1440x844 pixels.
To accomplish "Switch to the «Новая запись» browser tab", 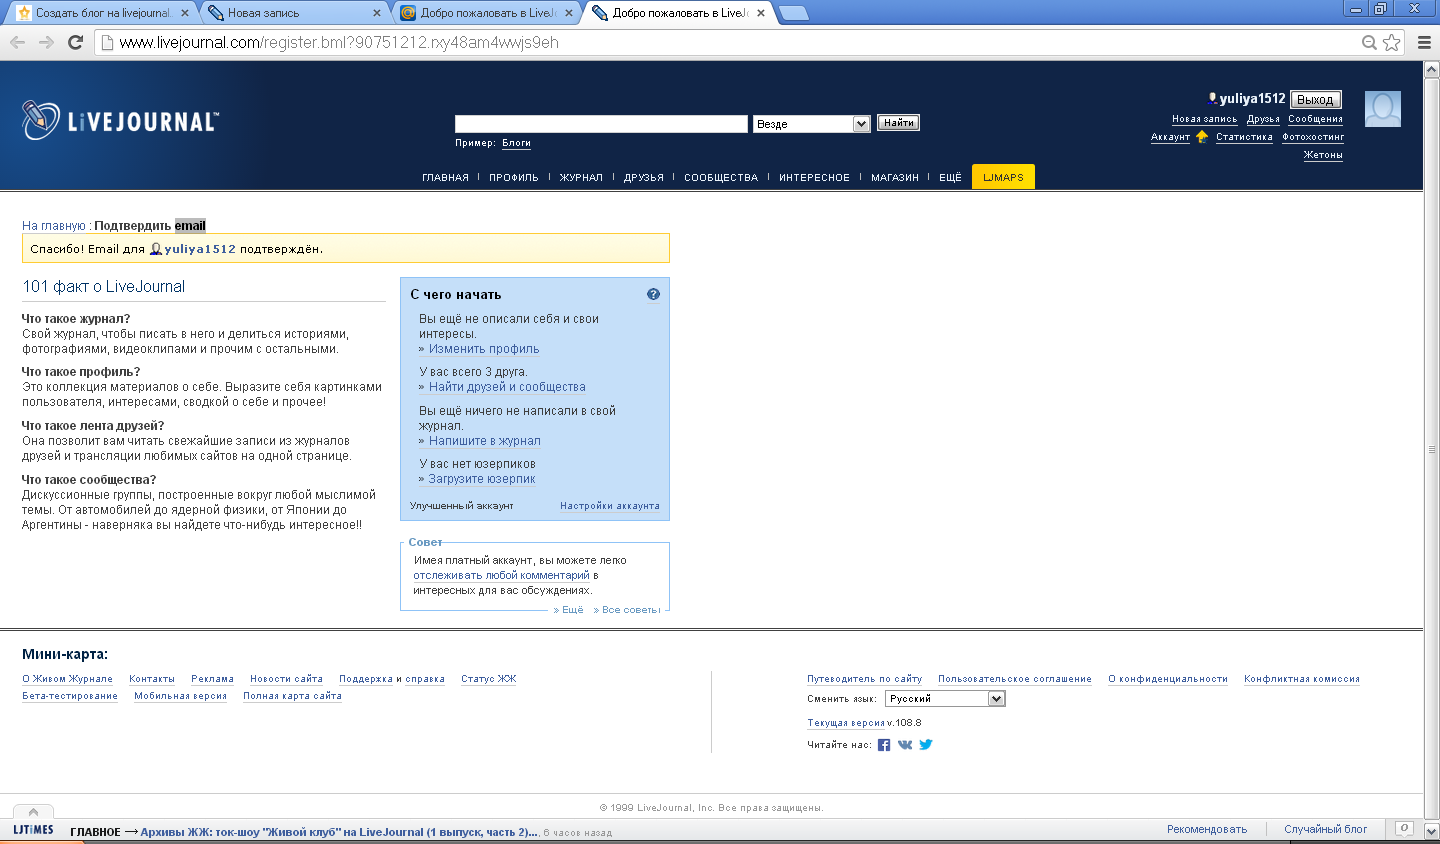I will (x=295, y=13).
